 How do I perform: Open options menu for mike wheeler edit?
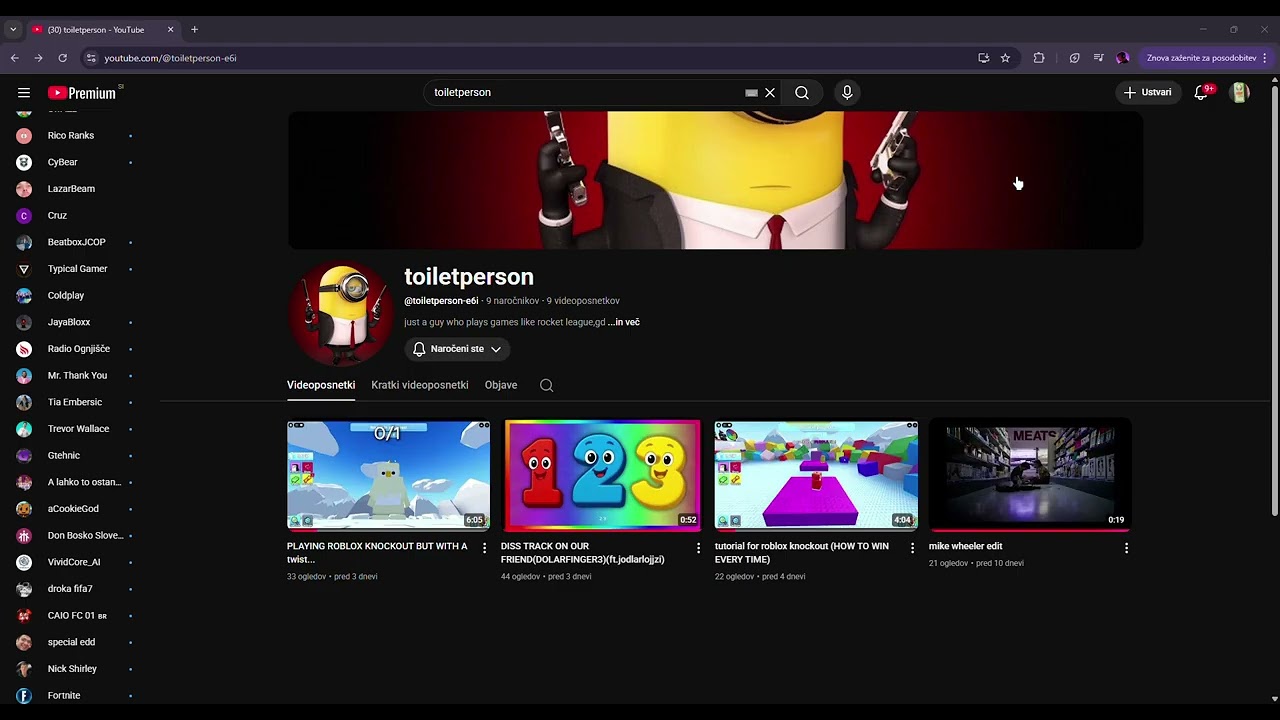click(x=1126, y=548)
